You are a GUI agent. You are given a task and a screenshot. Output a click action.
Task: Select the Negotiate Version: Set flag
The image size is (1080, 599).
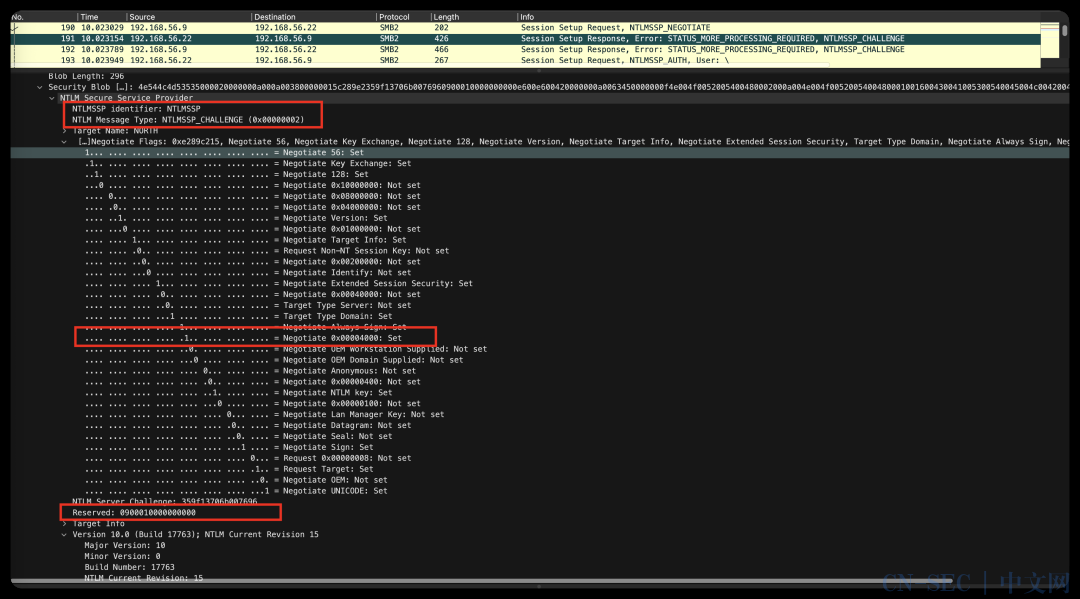[236, 218]
